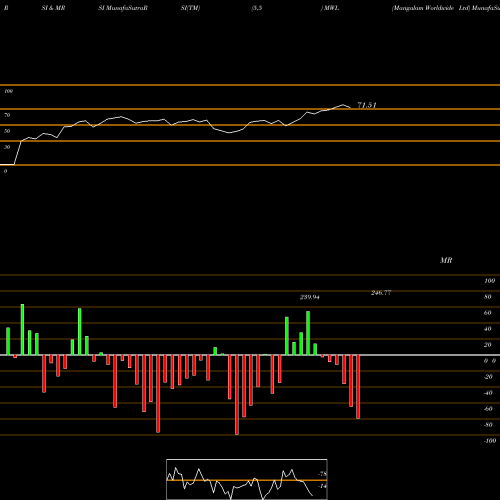The height and width of the screenshot is (500, 500).
Task: Click the 'MR' panel title label
Action: pos(446,261)
